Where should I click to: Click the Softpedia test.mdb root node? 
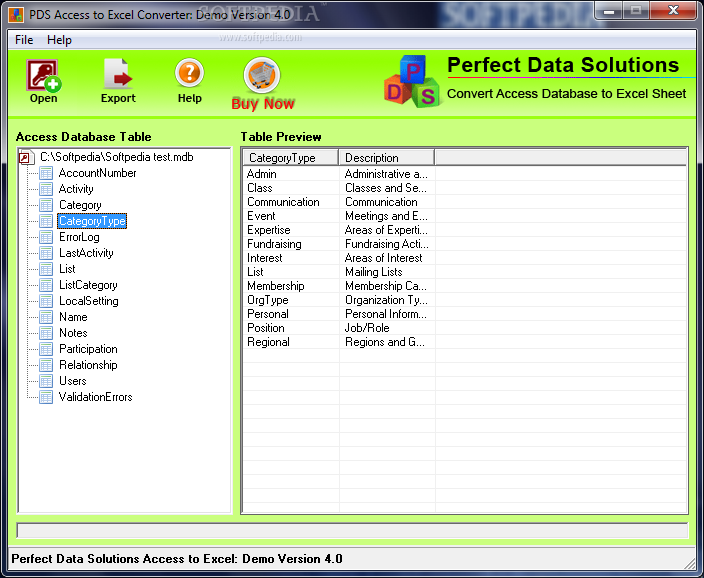[x=117, y=157]
